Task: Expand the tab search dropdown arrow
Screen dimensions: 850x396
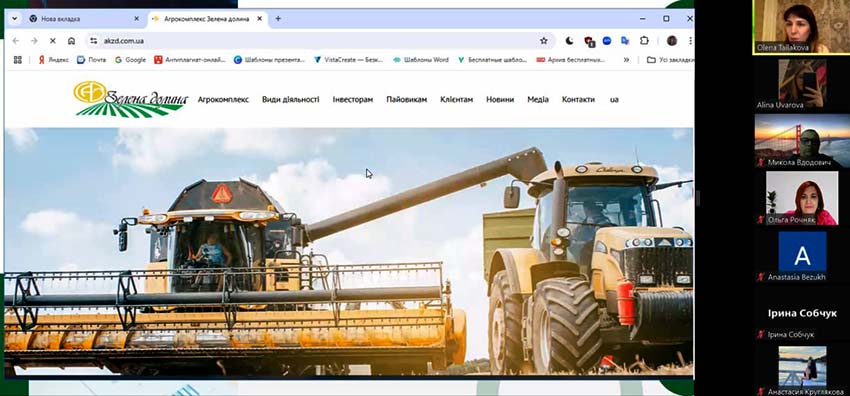Action: pyautogui.click(x=15, y=18)
